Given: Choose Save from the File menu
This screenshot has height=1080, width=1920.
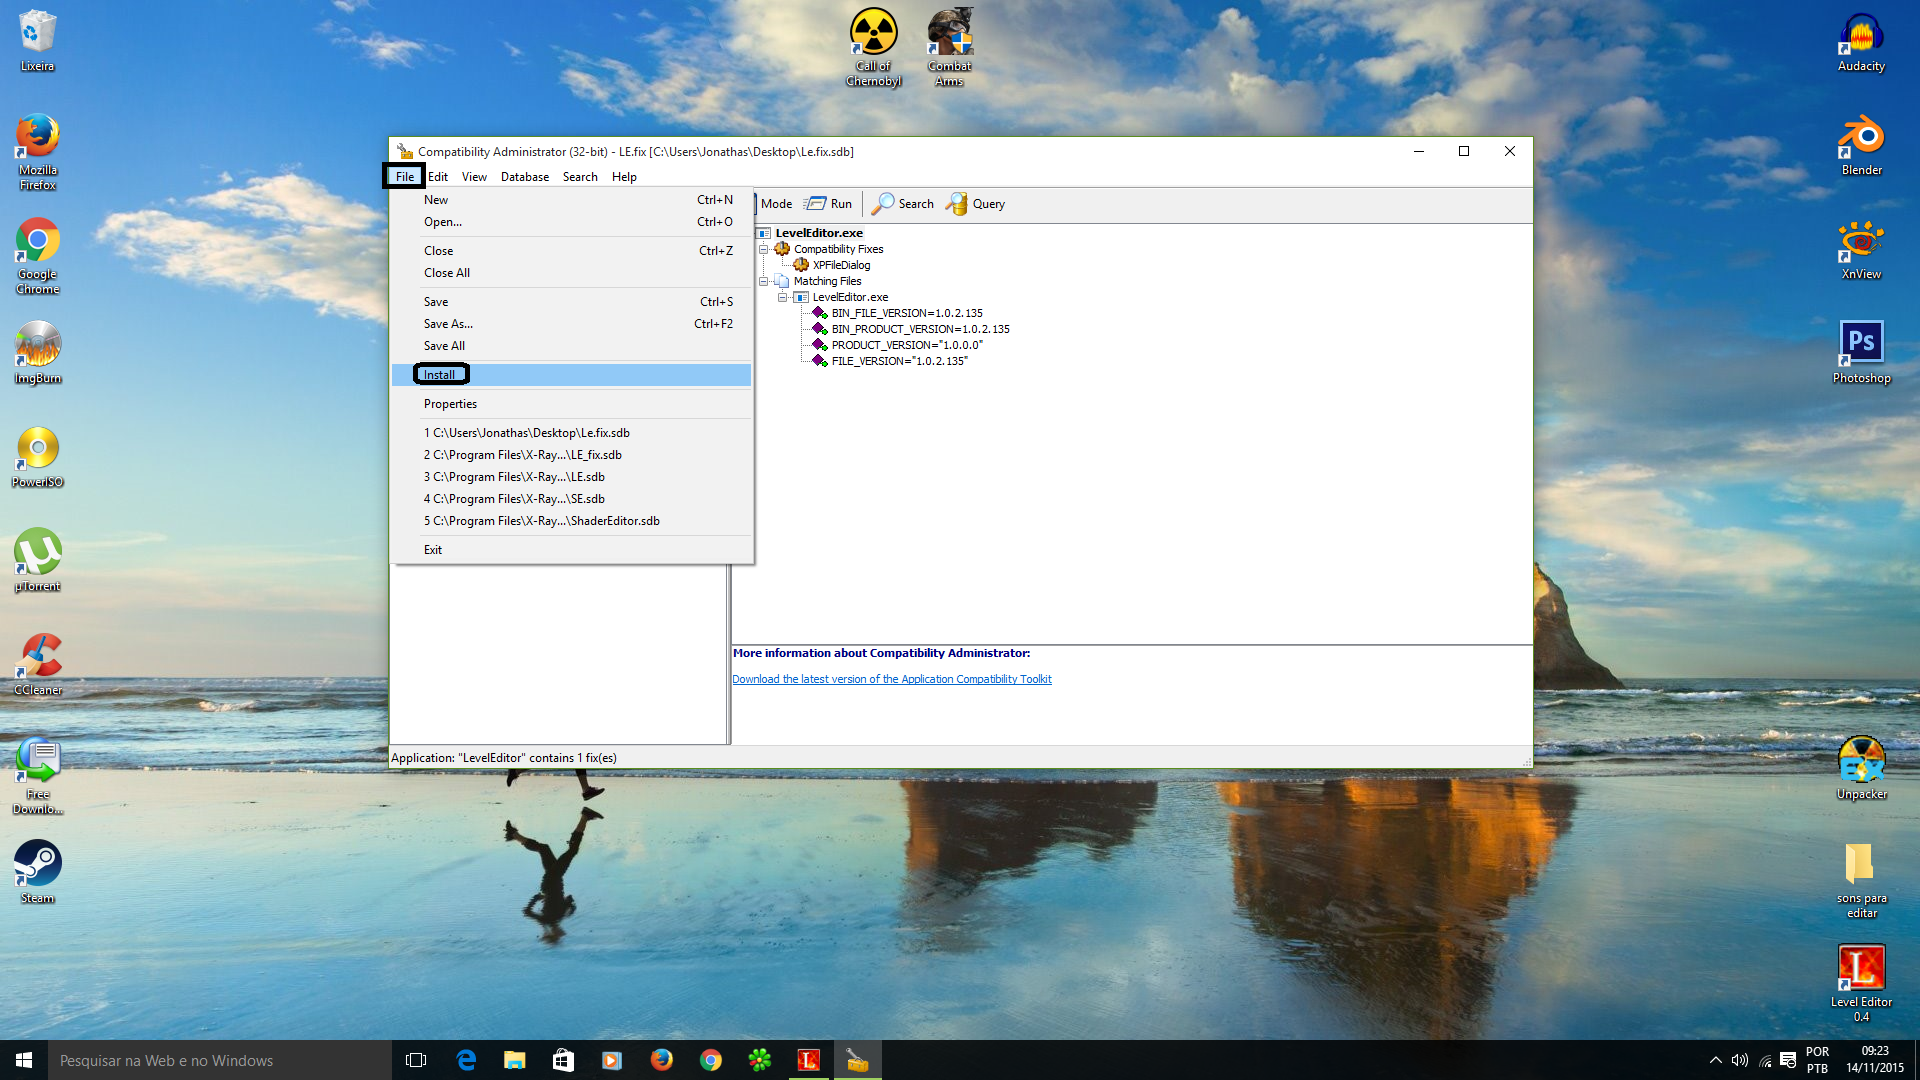Looking at the screenshot, I should (x=571, y=302).
